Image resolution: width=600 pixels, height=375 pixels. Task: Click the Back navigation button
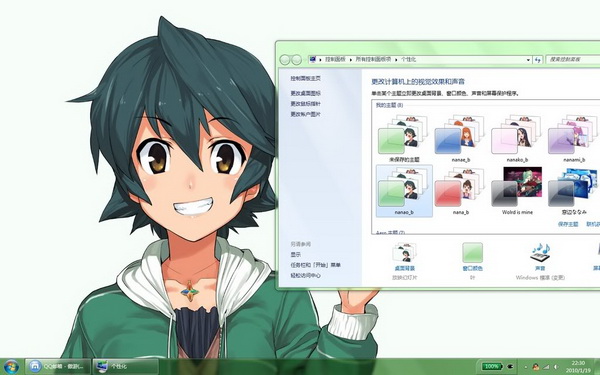coord(284,60)
